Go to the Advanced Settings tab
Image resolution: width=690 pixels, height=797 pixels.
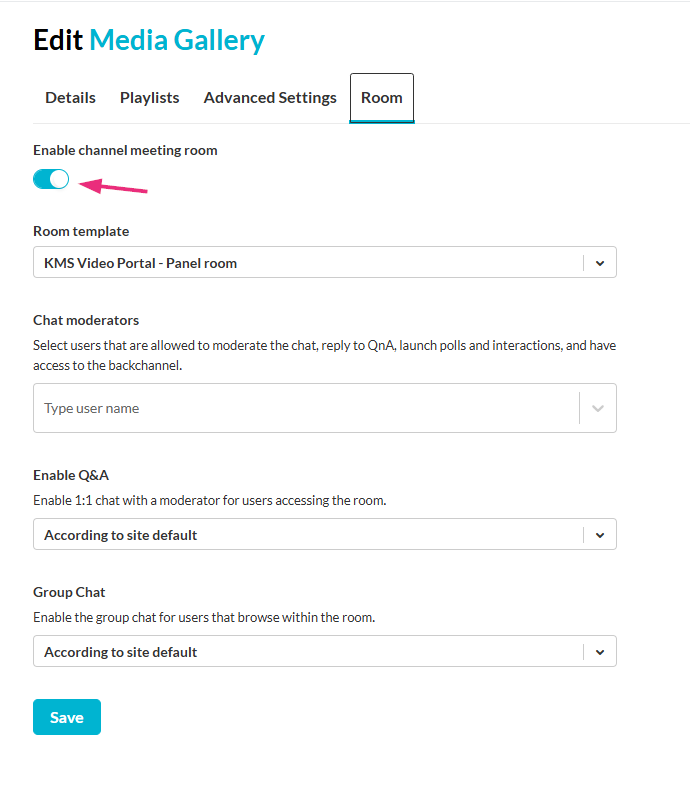pos(270,98)
